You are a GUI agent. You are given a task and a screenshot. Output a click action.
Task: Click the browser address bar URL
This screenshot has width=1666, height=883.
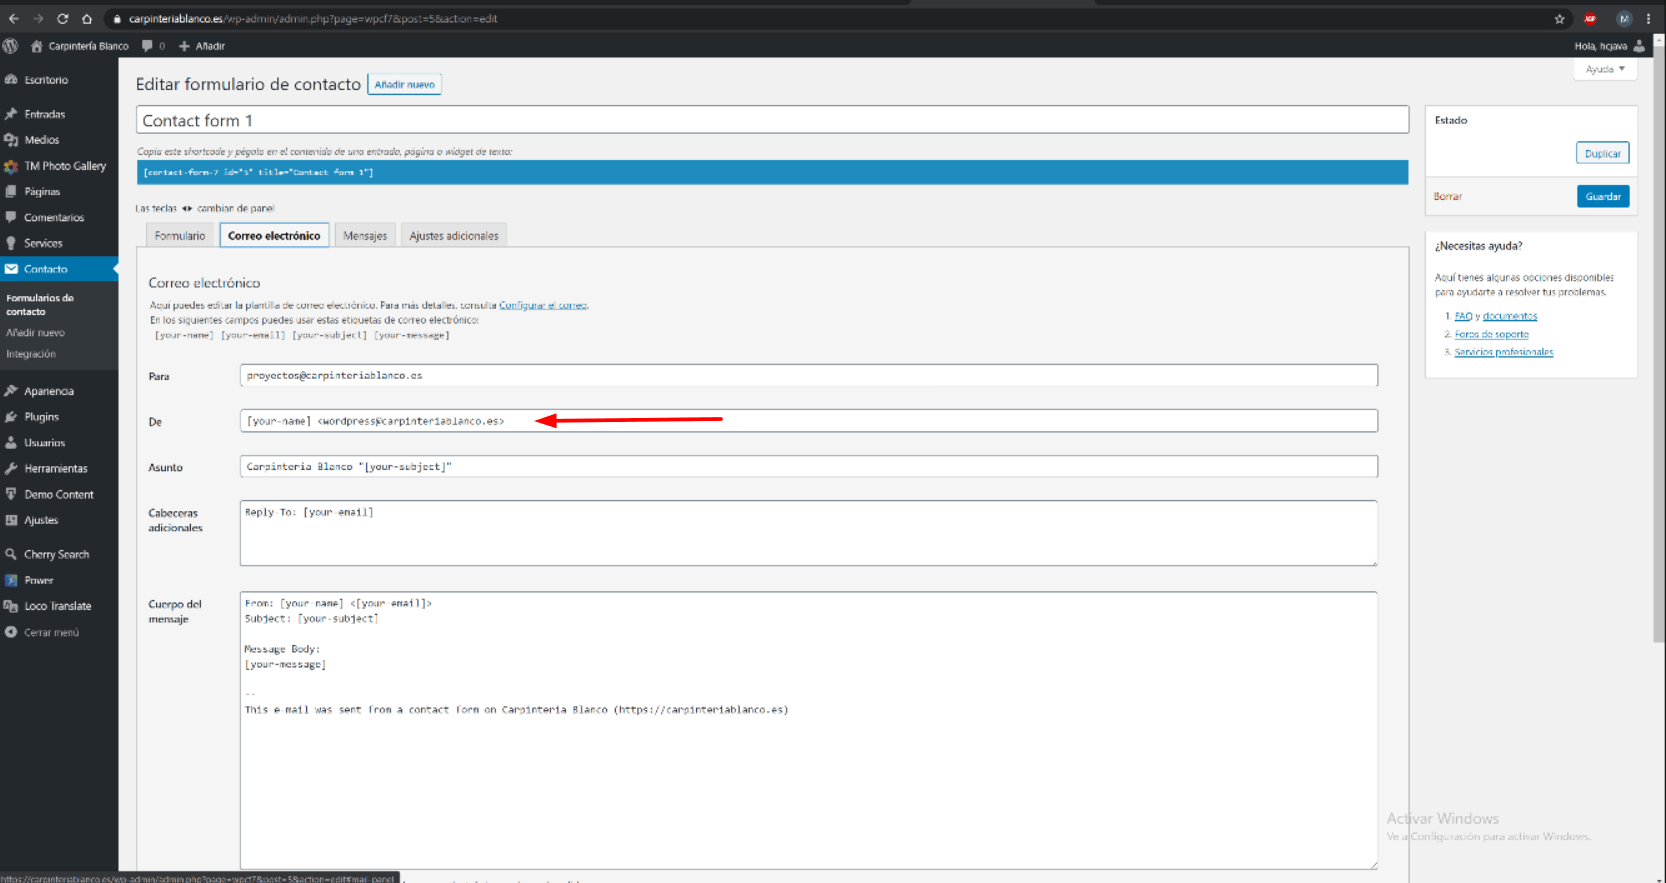pyautogui.click(x=313, y=19)
